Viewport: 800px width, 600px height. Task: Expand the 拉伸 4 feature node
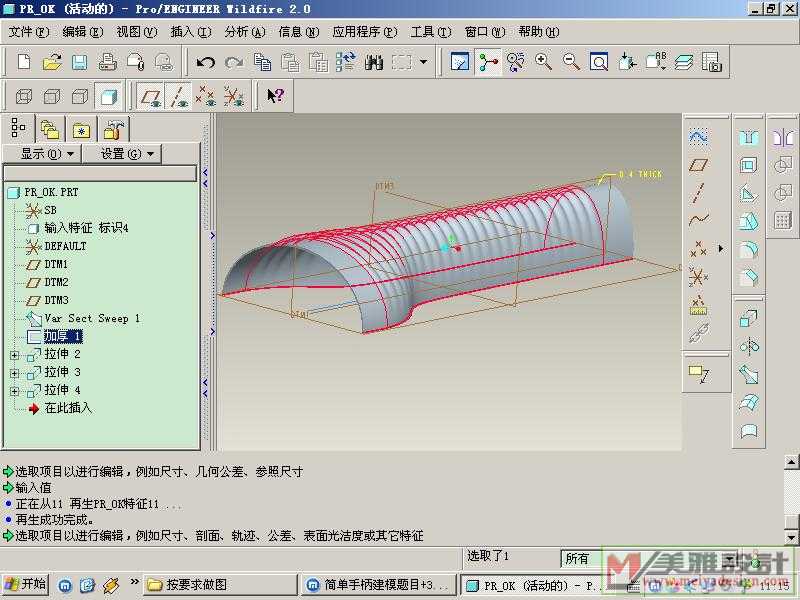[x=14, y=391]
